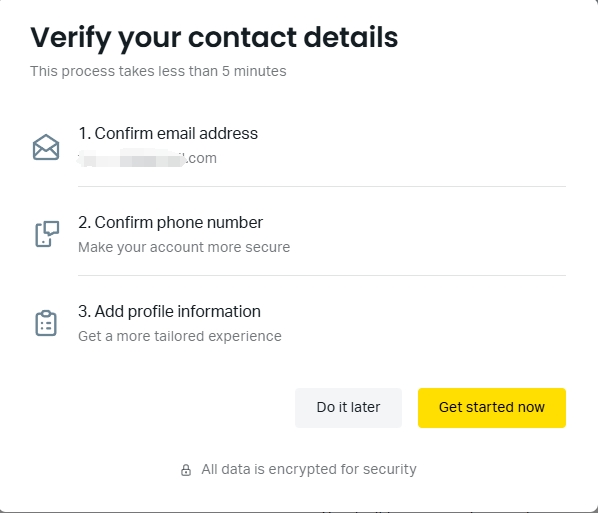Viewport: 598px width, 513px height.
Task: Click Get a more tailored experience text
Action: tap(180, 336)
